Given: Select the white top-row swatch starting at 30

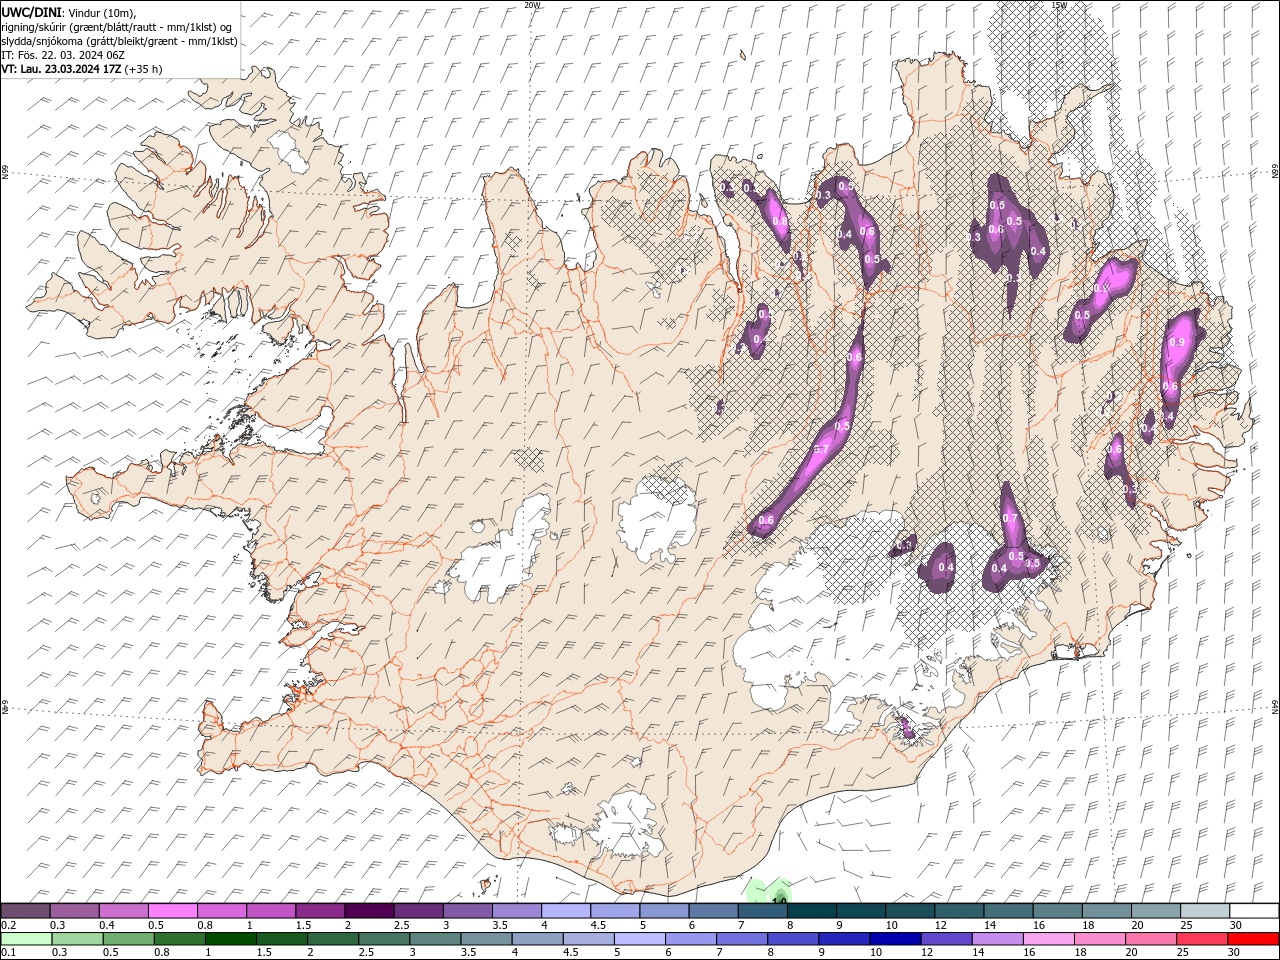Looking at the screenshot, I should [x=1254, y=911].
